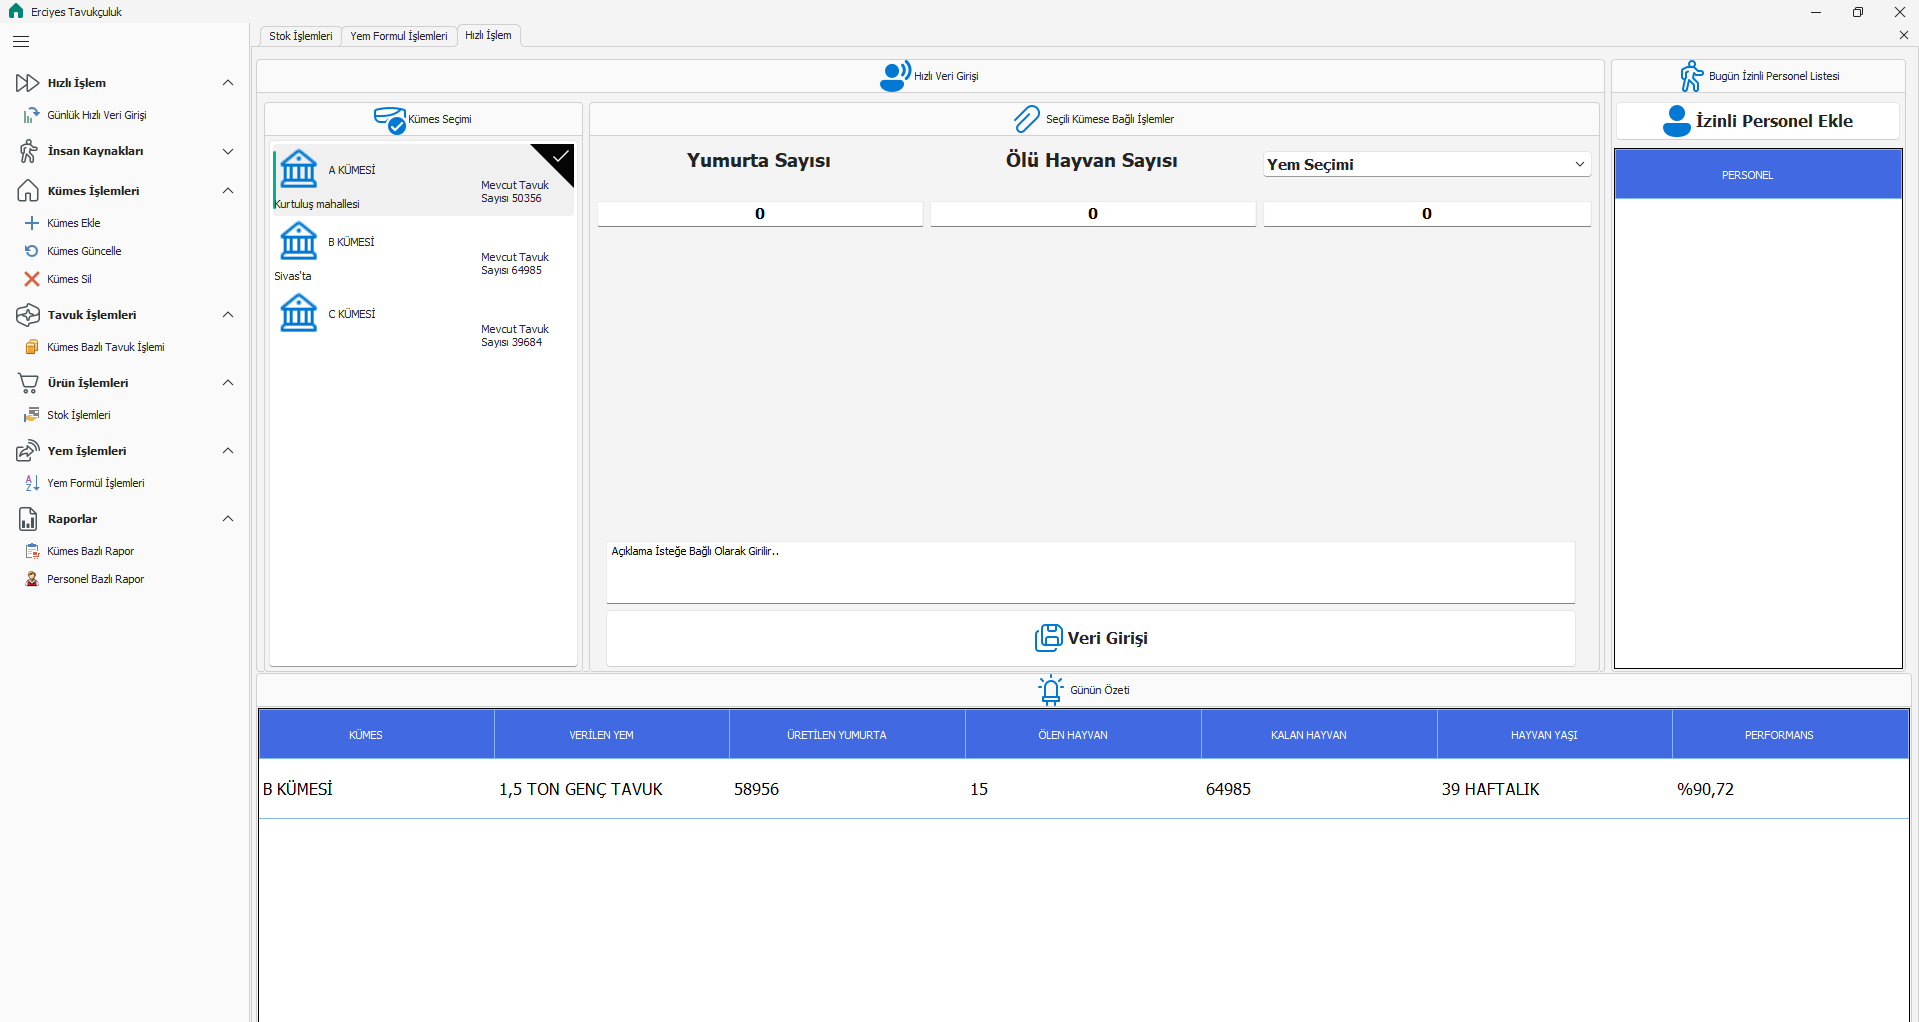
Task: Click the PERFORMANS column header
Action: point(1790,735)
